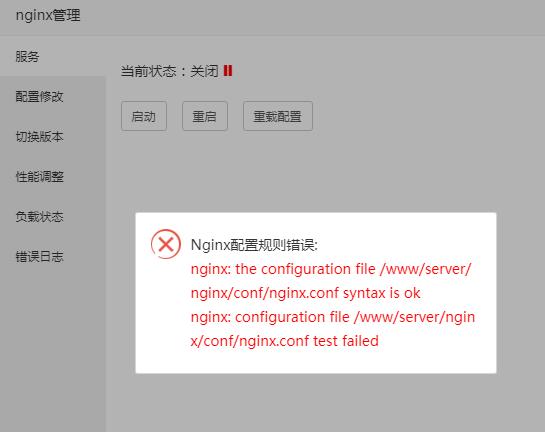Image resolution: width=545 pixels, height=432 pixels.
Task: Click the 当前状态：关闭 status text
Action: coord(170,71)
